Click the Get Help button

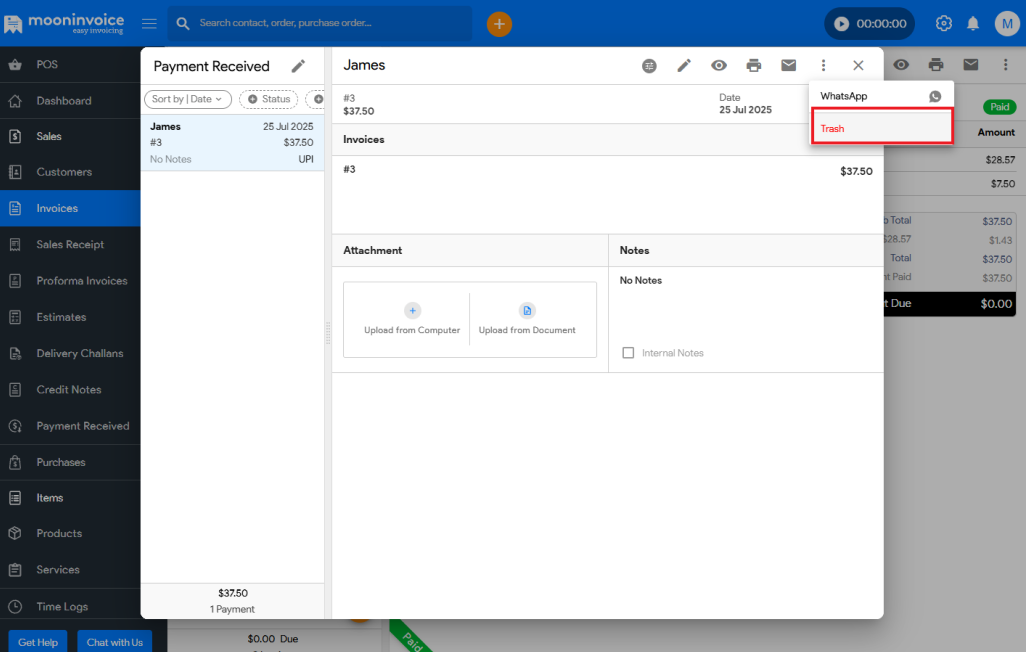38,642
